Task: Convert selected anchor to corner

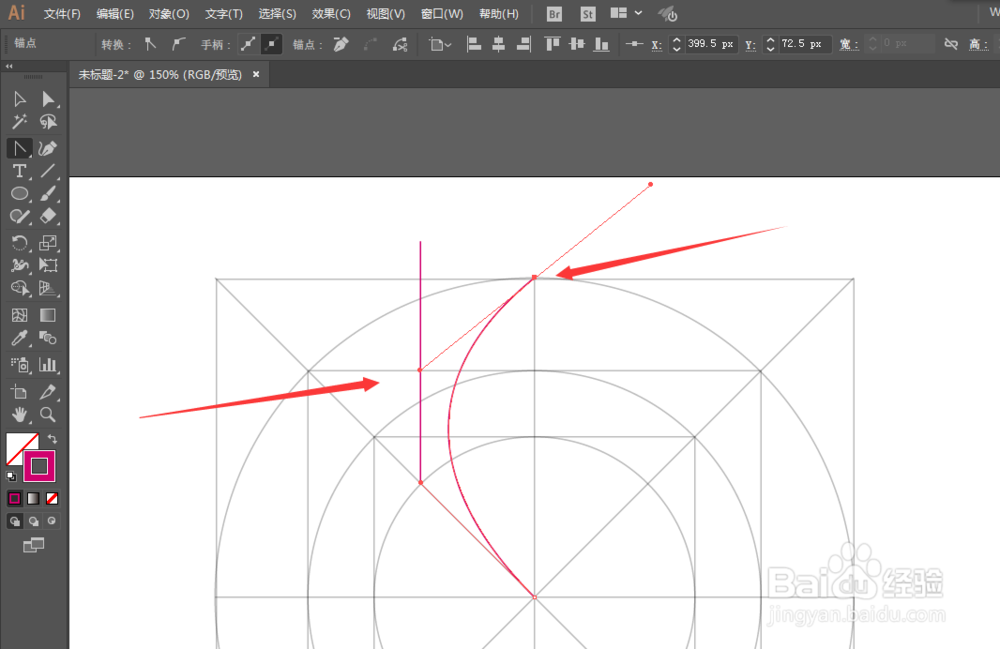Action: point(150,44)
